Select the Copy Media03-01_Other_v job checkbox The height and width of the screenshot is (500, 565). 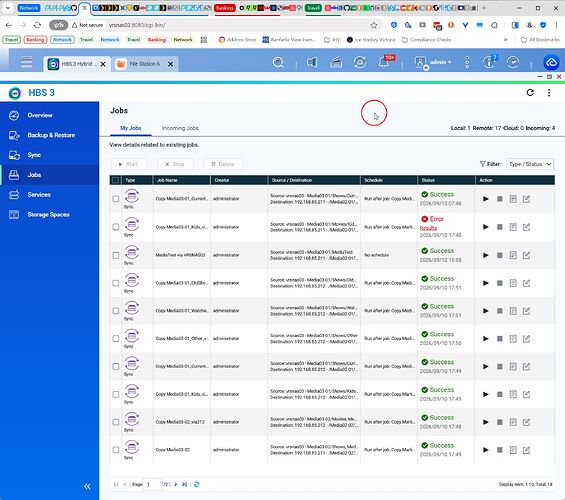116,339
